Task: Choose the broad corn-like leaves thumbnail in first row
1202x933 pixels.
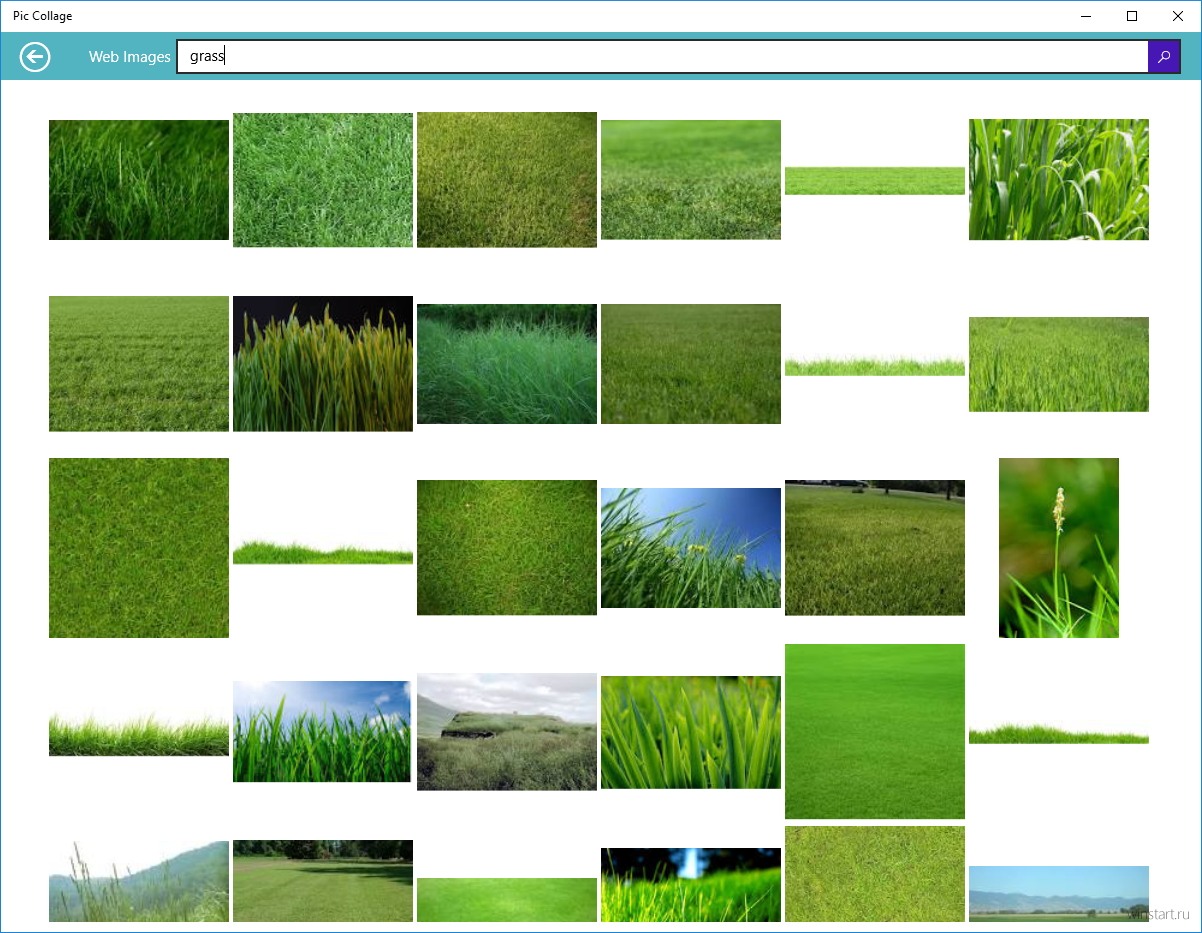Action: coord(1059,180)
